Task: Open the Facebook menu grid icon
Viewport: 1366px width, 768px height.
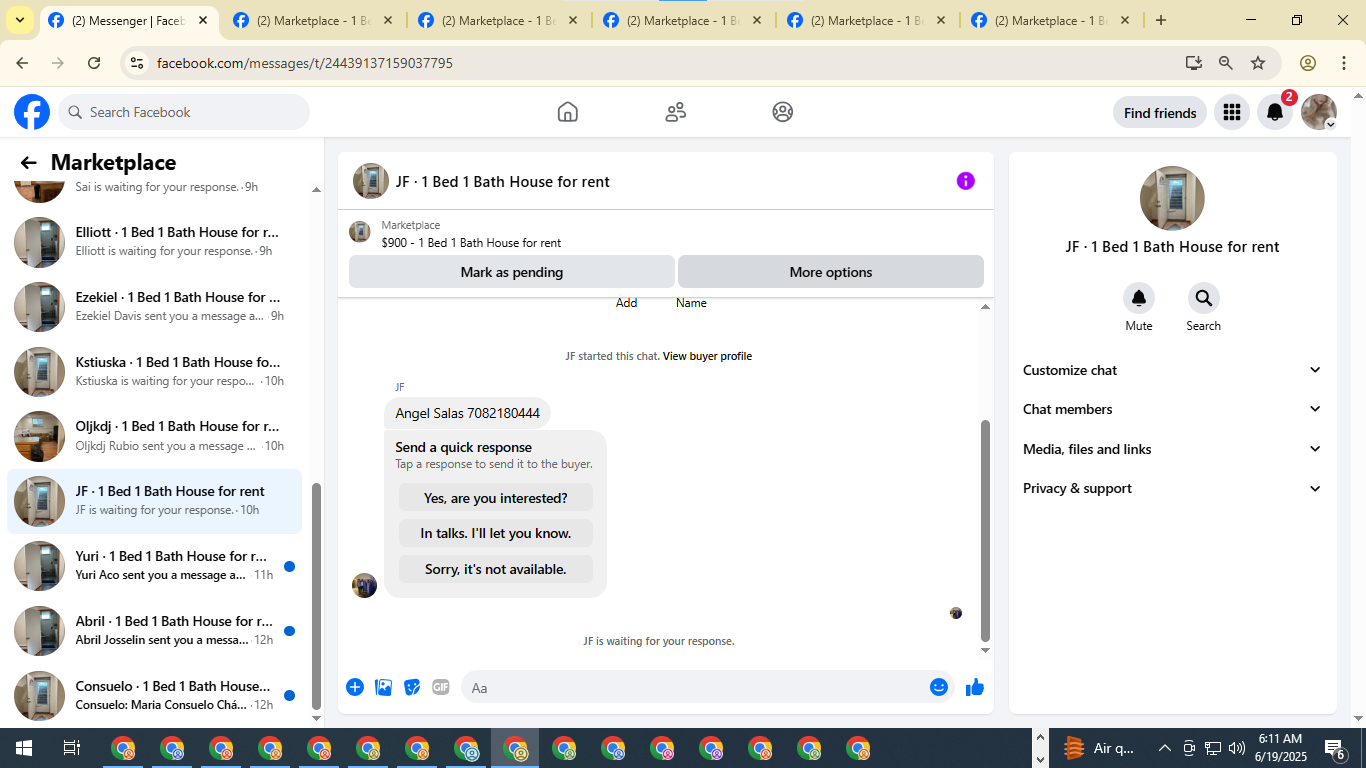Action: click(x=1232, y=112)
